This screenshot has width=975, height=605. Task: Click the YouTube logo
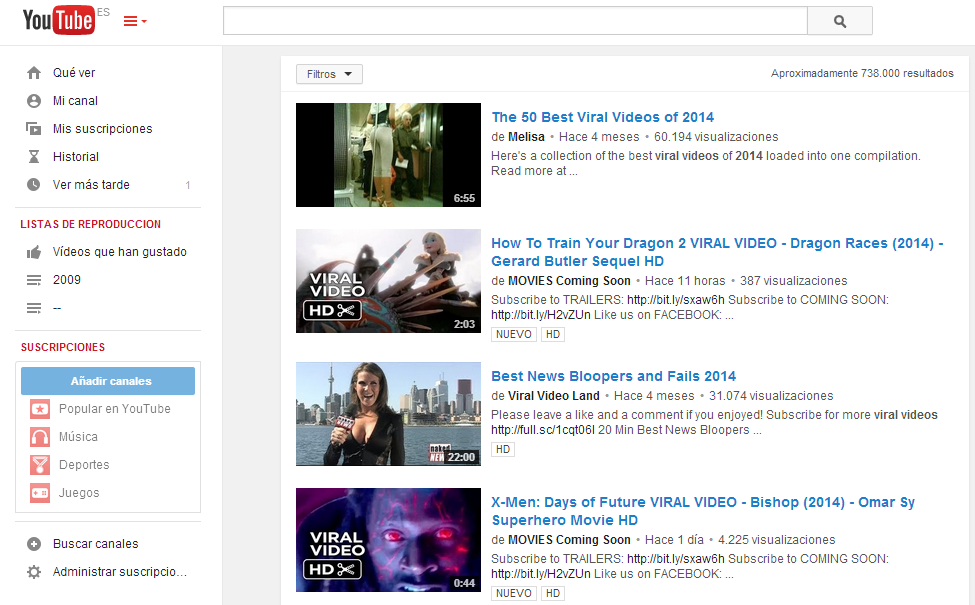(x=58, y=20)
